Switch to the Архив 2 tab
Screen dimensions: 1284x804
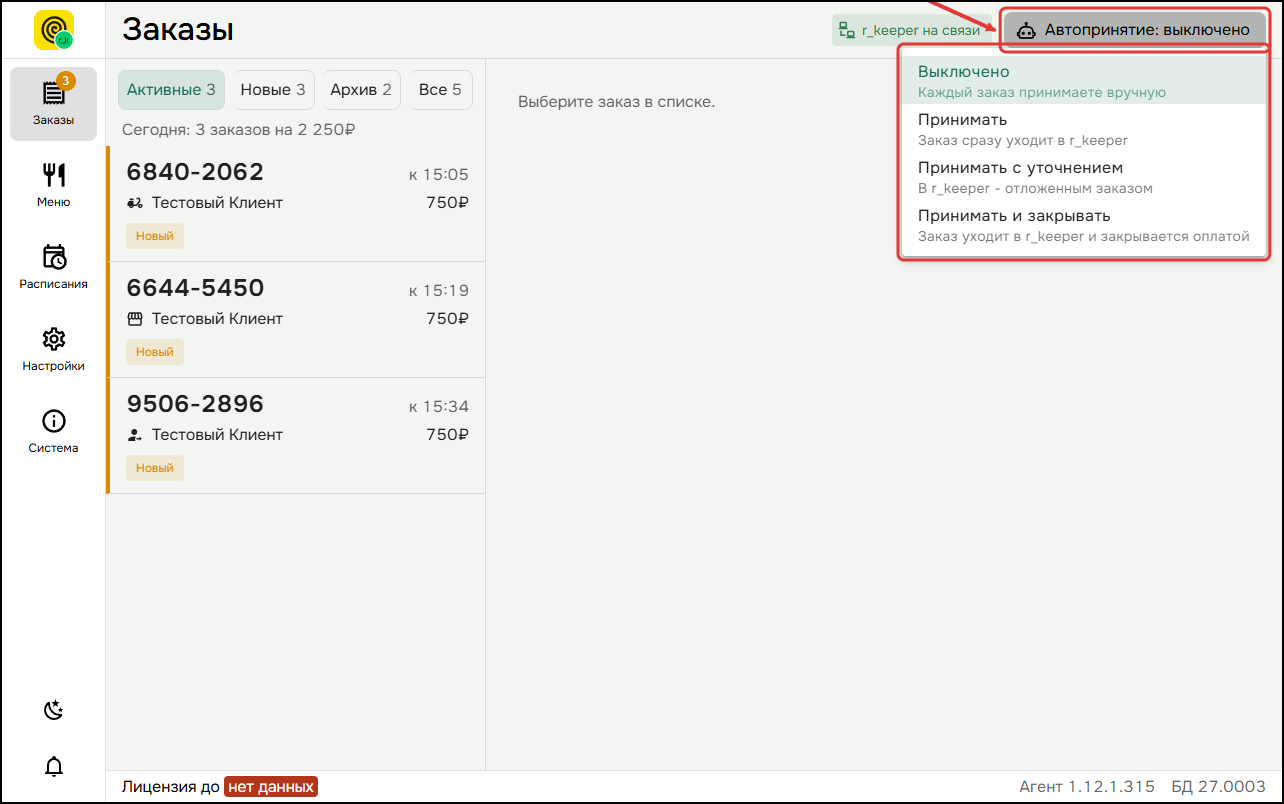click(x=361, y=90)
